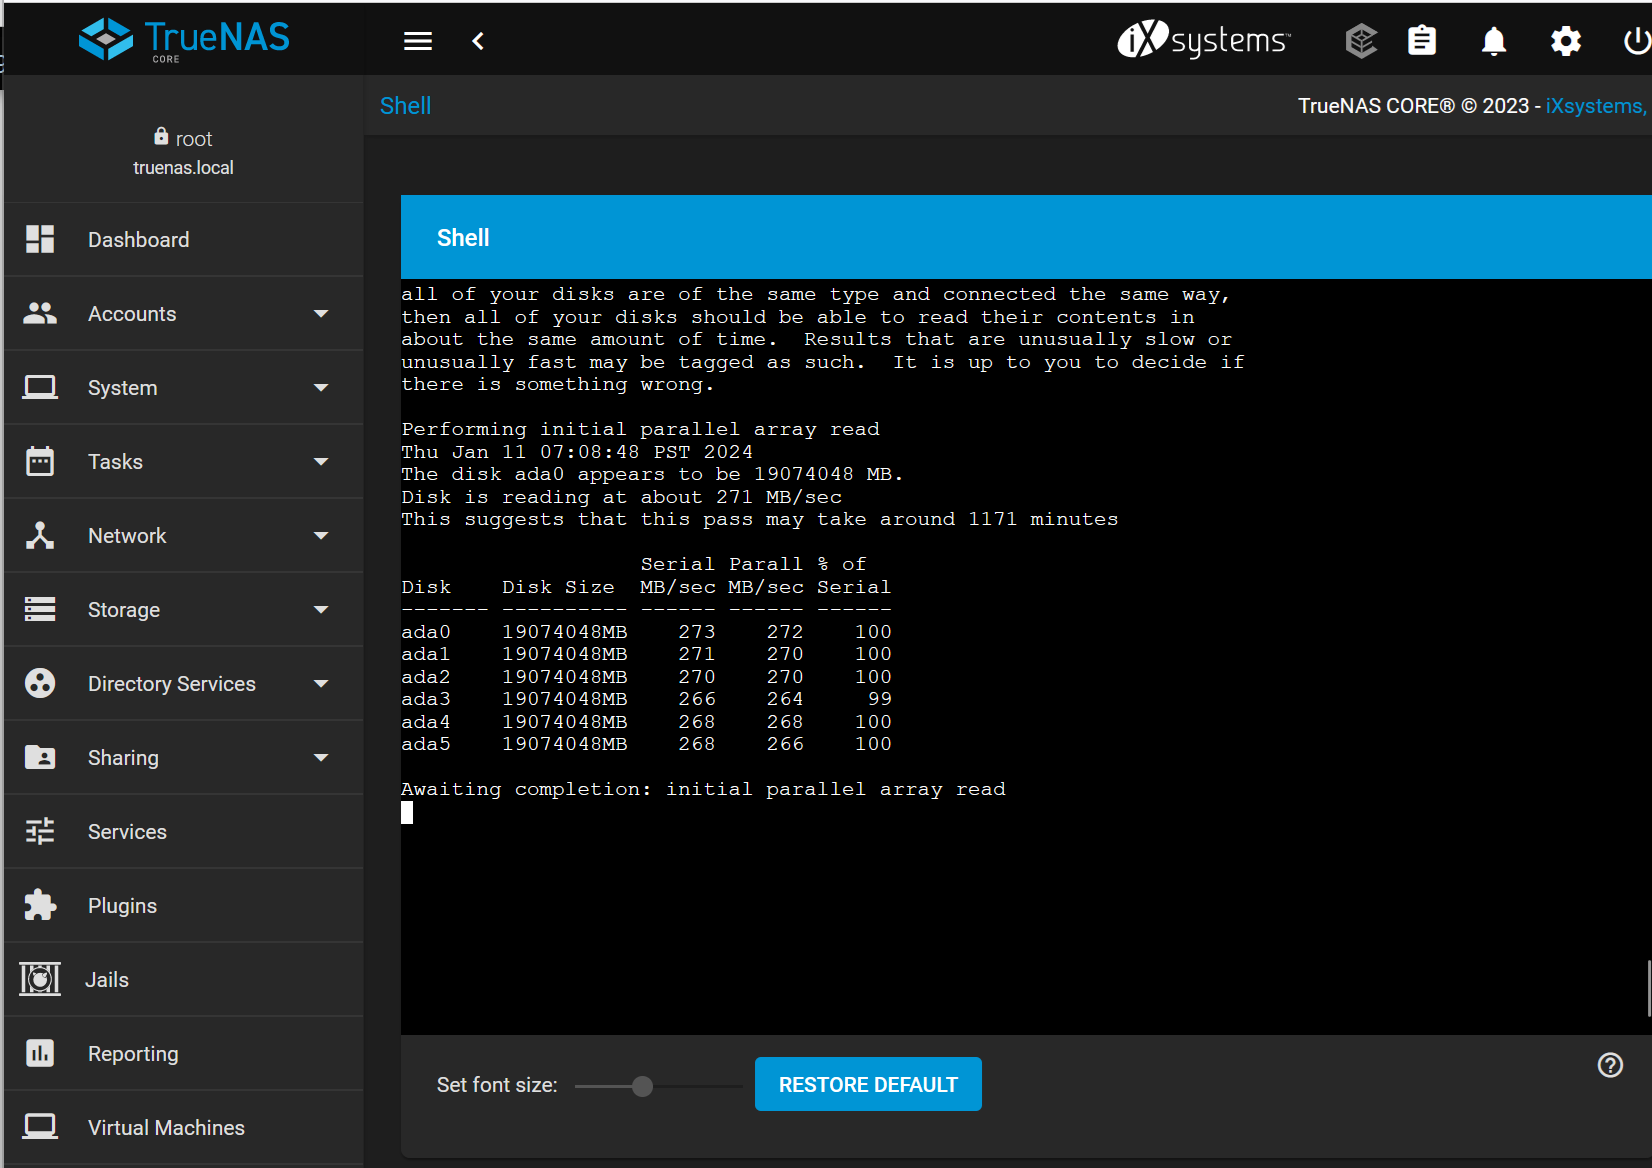Screen dimensions: 1652x1168
Task: Click the Reporting chart icon
Action: tap(40, 1053)
